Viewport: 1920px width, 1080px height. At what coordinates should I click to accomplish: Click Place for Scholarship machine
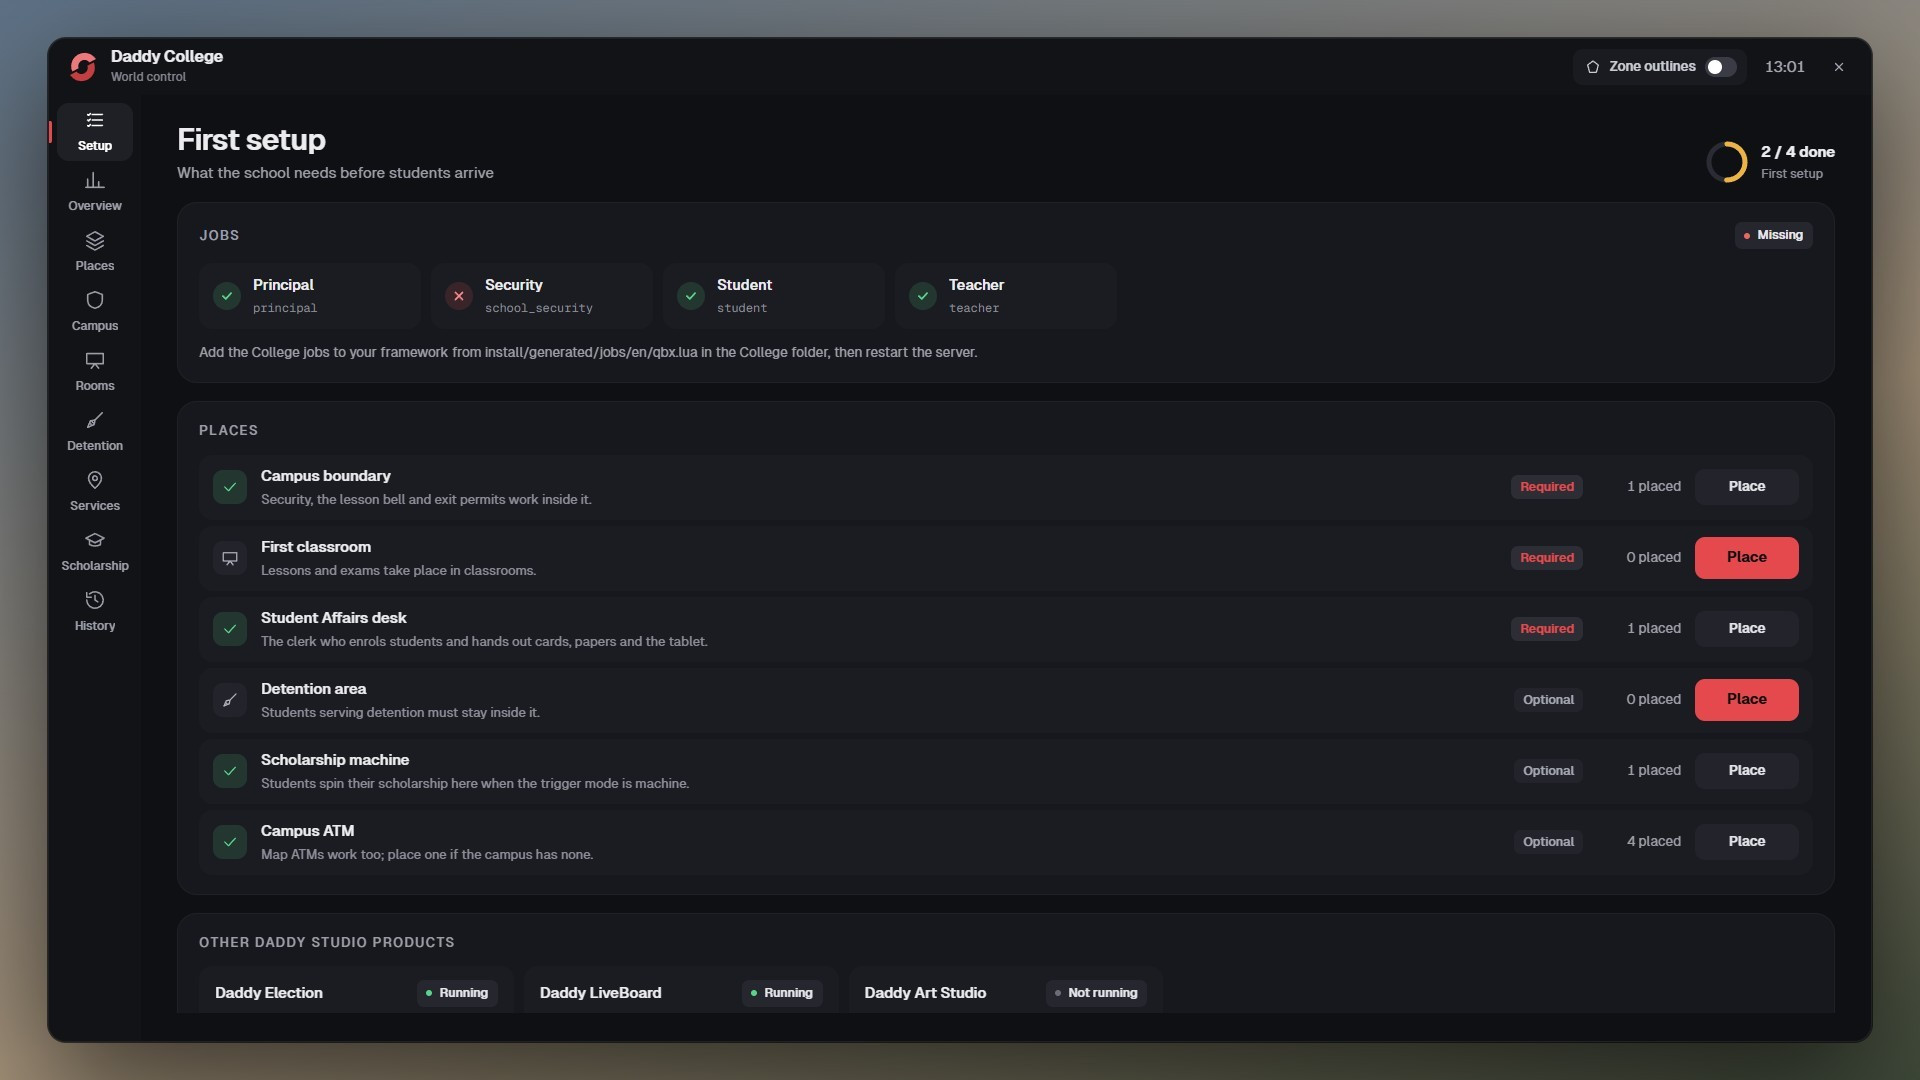pos(1746,770)
